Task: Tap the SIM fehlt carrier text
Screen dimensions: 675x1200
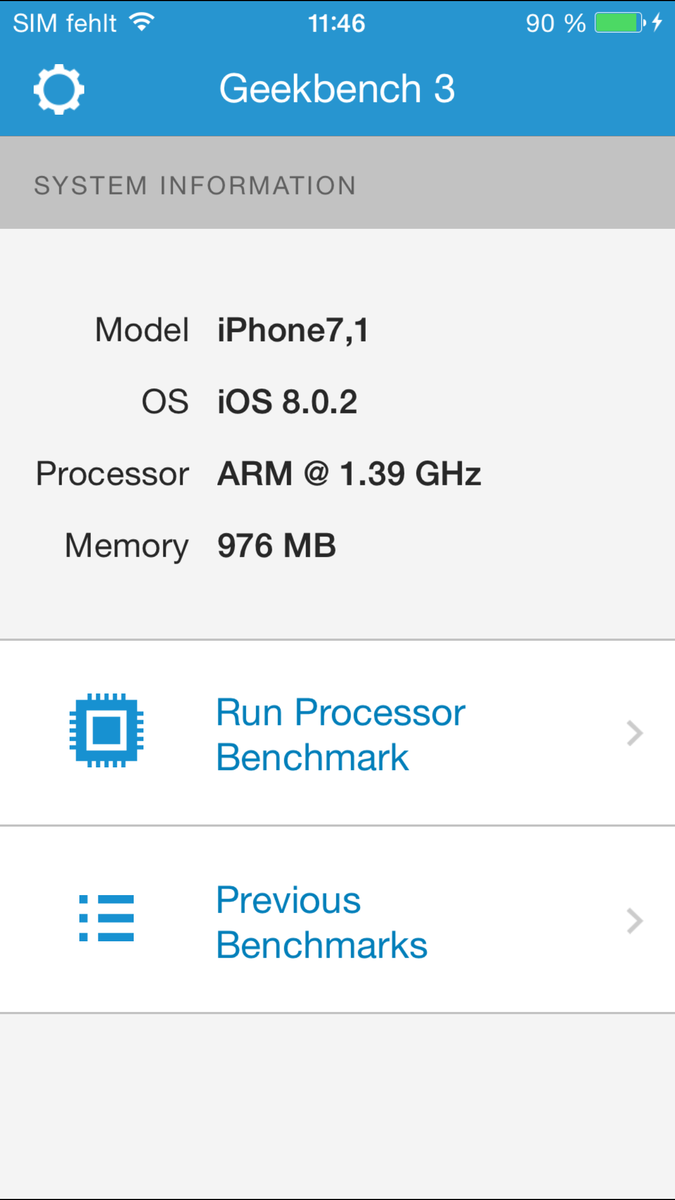Action: click(65, 22)
